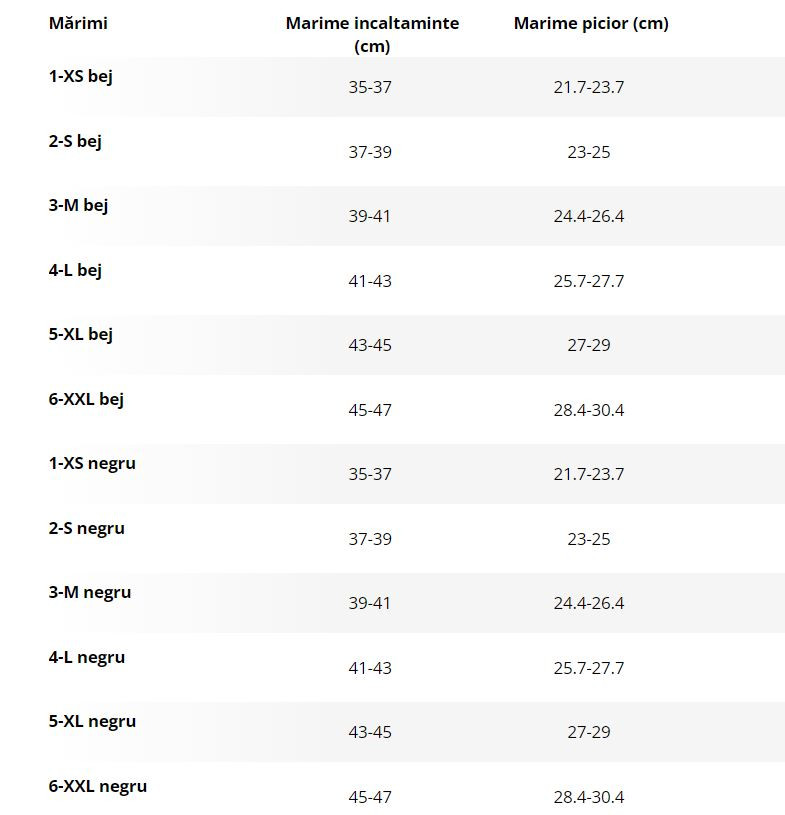Click the 27-29 foot size for 5-XL bej
785x815 pixels.
[x=588, y=345]
